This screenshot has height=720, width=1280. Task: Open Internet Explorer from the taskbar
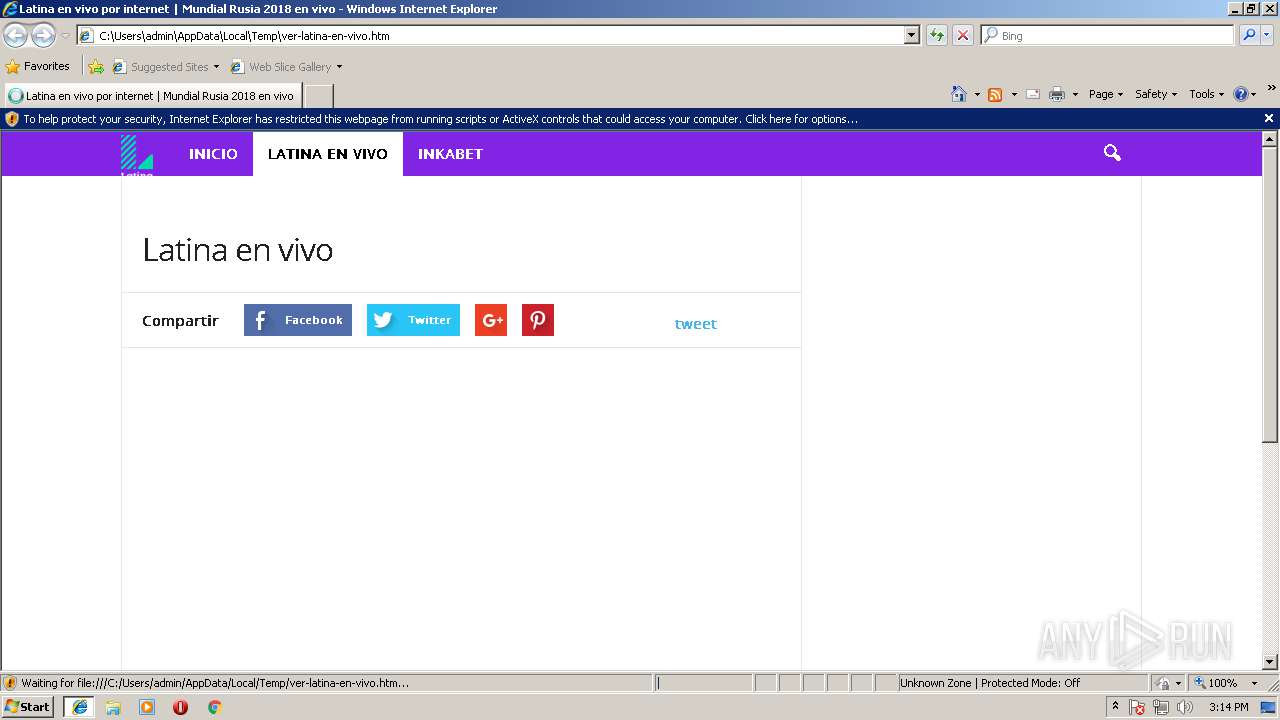(80, 707)
